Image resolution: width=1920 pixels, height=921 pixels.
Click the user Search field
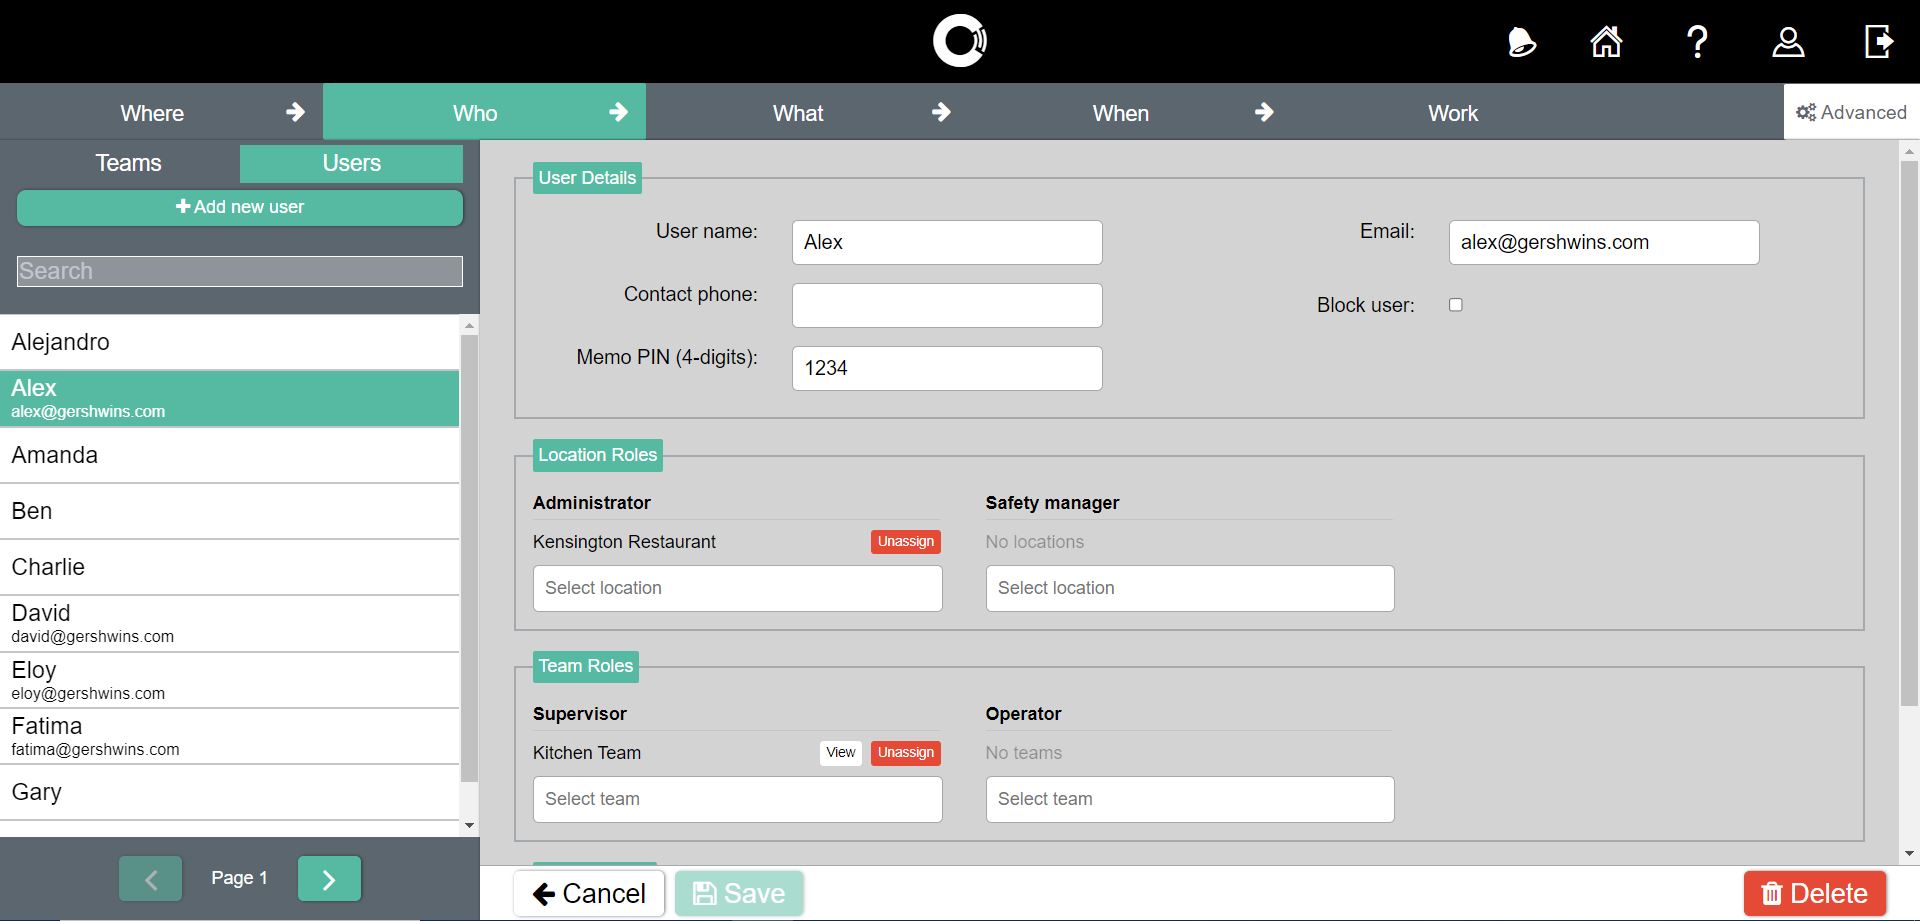coord(240,271)
